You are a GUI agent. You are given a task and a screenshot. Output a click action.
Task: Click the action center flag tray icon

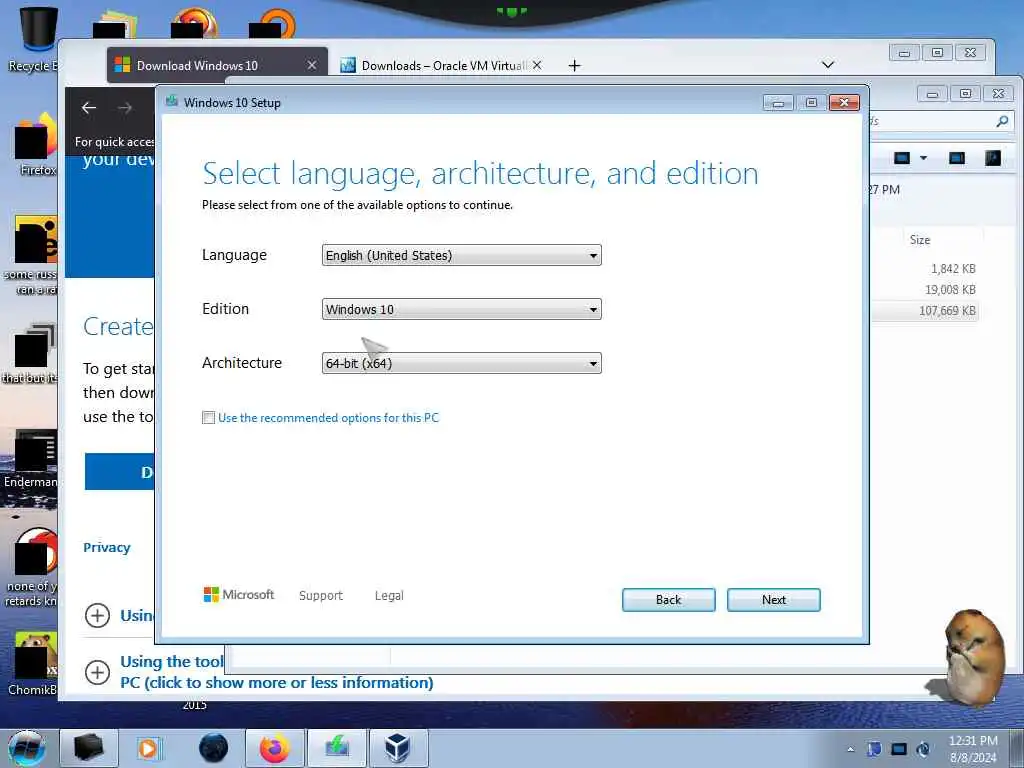tap(874, 749)
